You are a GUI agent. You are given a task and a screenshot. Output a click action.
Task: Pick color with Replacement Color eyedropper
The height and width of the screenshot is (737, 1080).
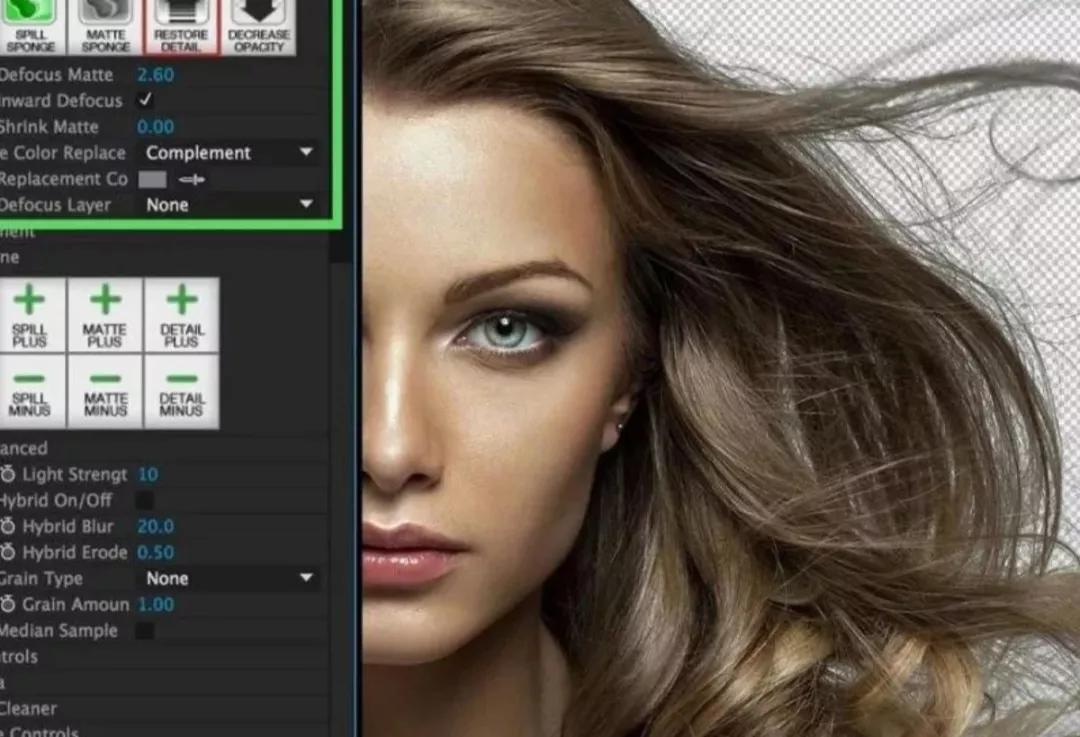click(191, 180)
